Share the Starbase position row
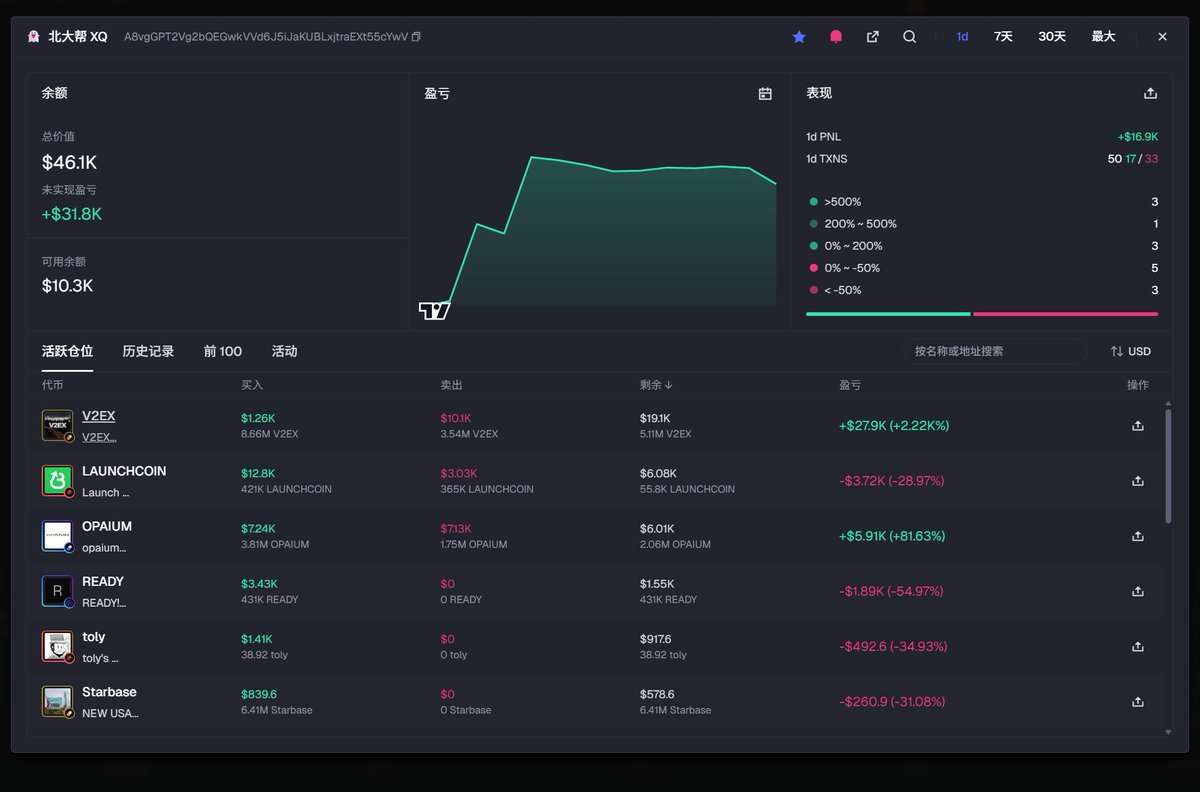This screenshot has height=792, width=1200. 1137,701
